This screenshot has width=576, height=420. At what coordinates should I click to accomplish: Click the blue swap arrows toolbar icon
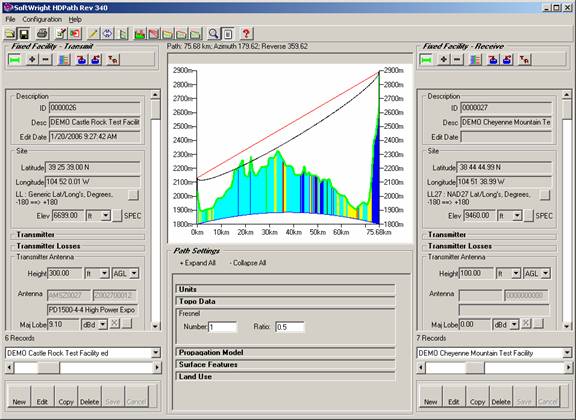107,34
